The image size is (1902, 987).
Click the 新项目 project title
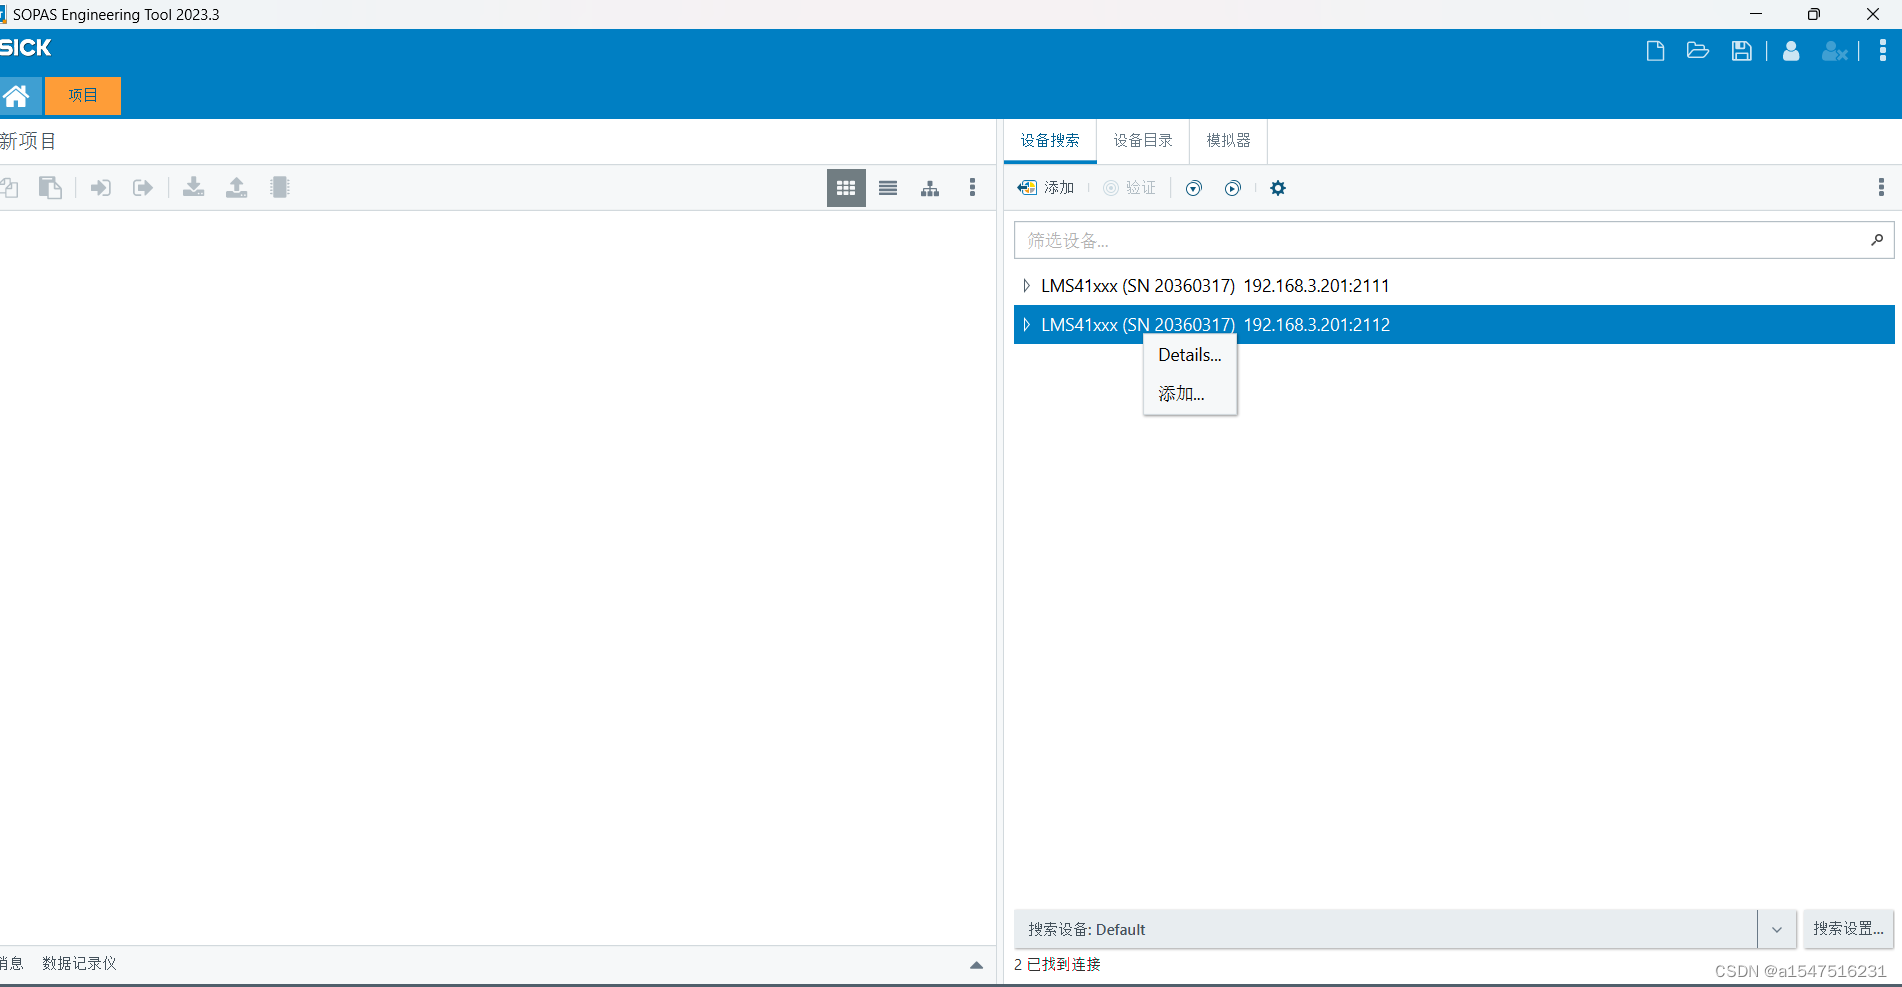[28, 141]
